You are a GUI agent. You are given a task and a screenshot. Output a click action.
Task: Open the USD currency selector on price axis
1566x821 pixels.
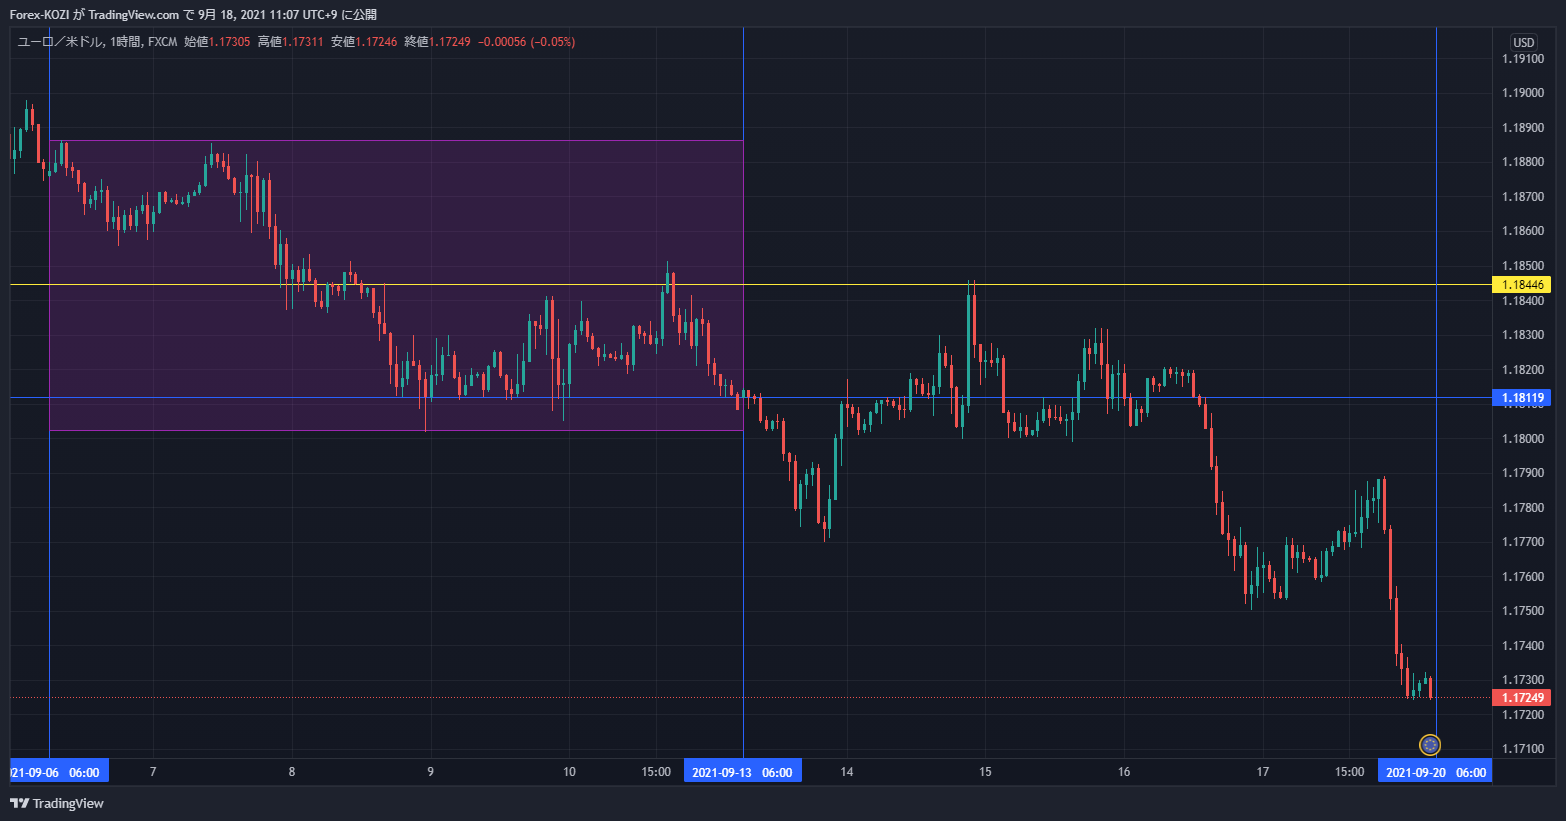point(1523,42)
